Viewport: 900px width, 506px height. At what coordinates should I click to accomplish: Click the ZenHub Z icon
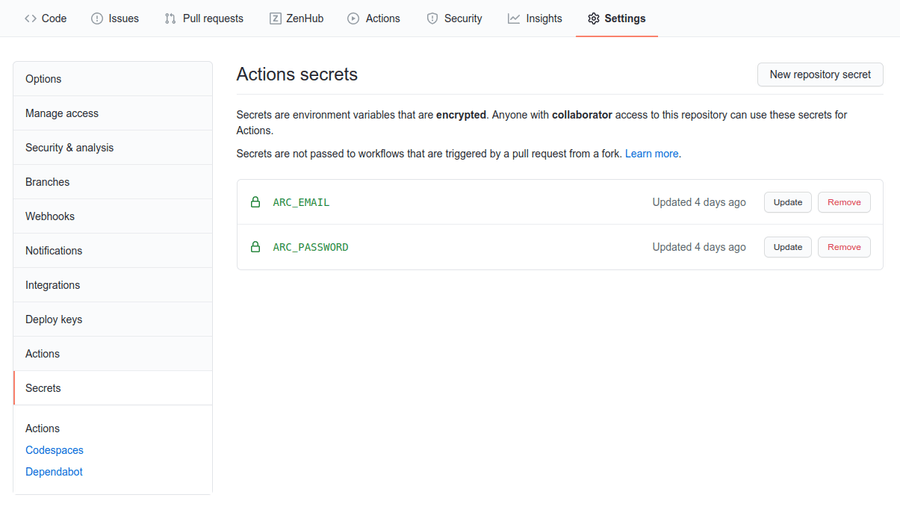coord(276,18)
